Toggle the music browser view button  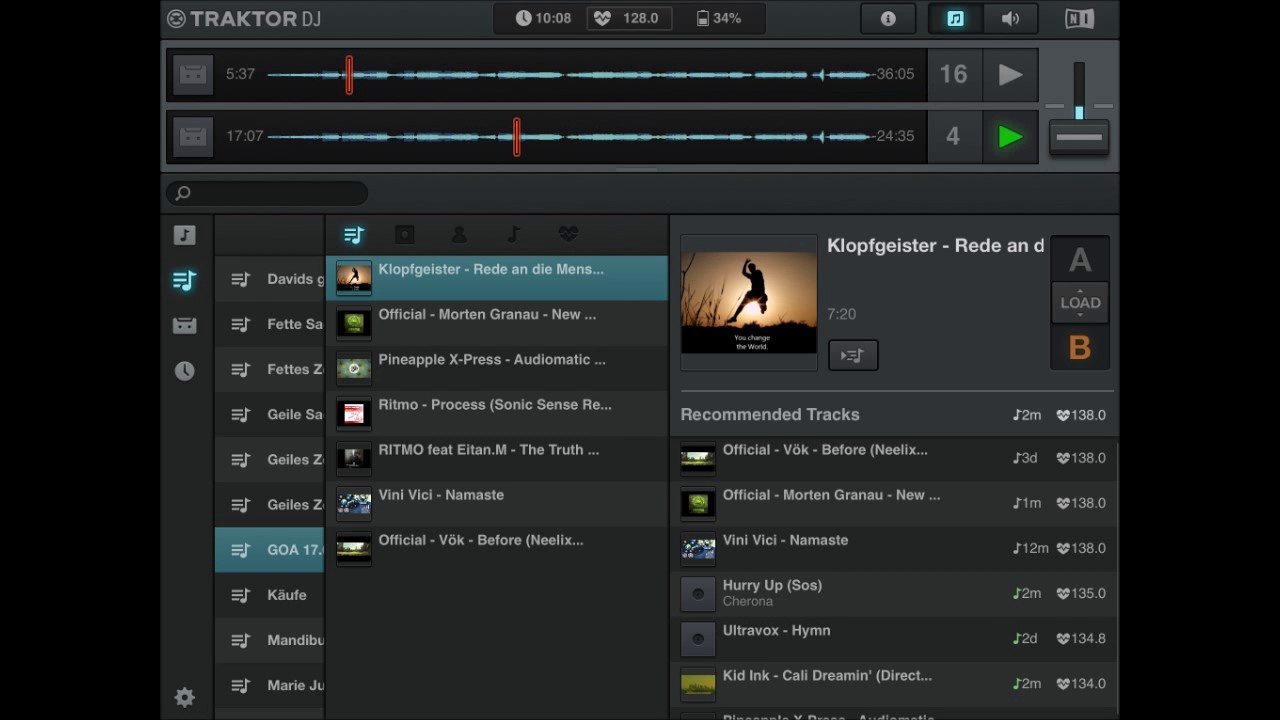tap(955, 19)
